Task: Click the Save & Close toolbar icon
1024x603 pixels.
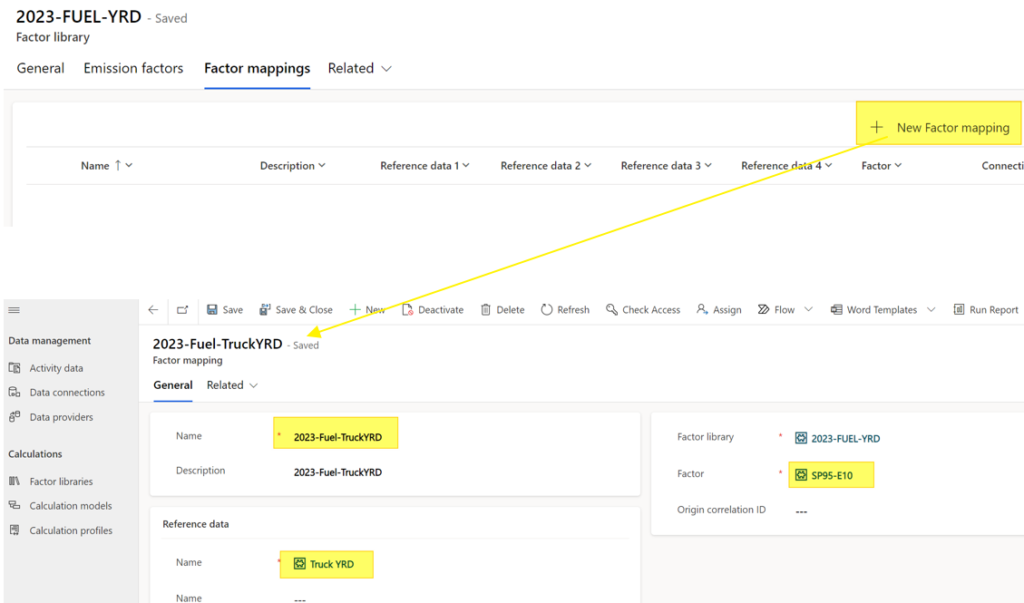Action: coord(265,310)
